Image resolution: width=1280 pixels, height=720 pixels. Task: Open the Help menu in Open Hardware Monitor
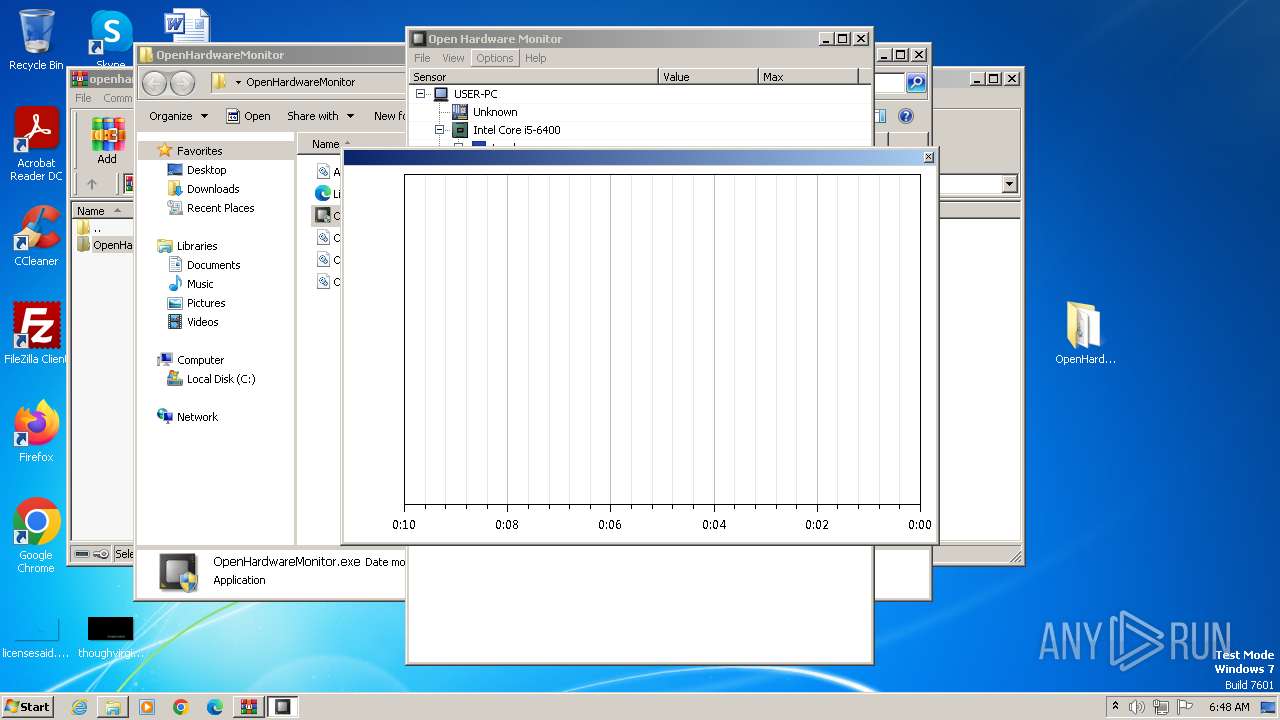point(536,58)
